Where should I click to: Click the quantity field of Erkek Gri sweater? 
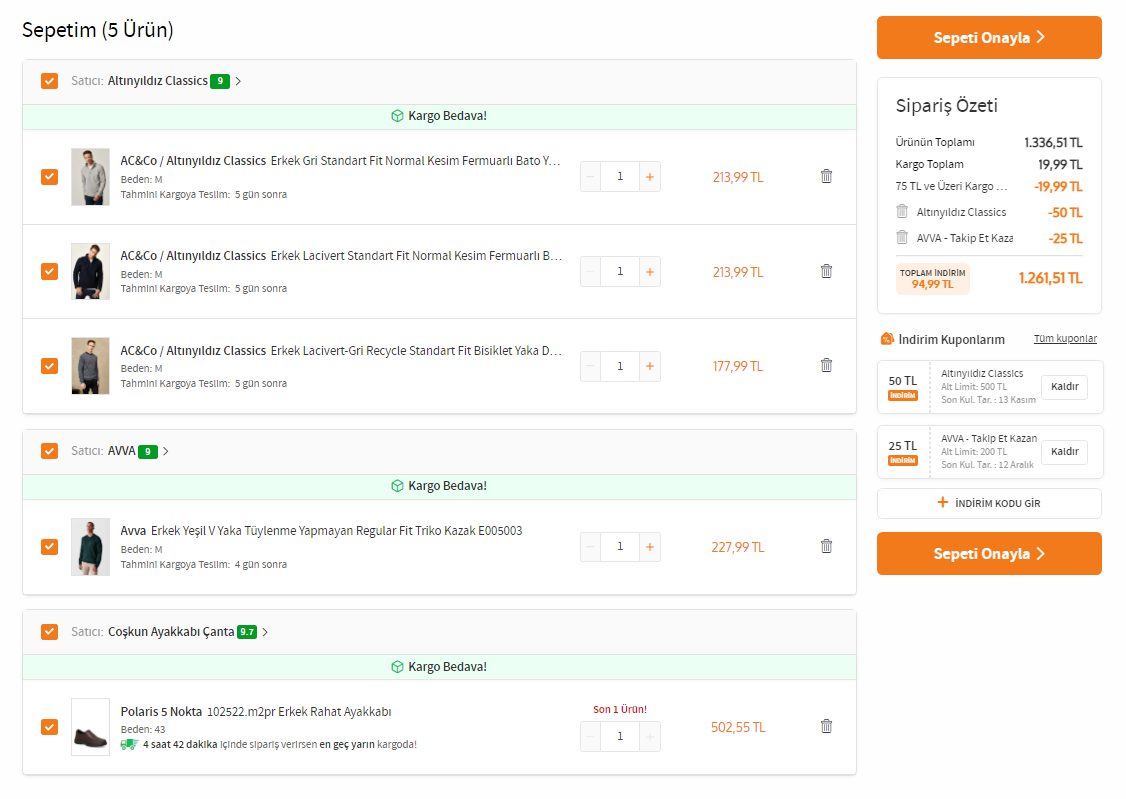click(620, 177)
